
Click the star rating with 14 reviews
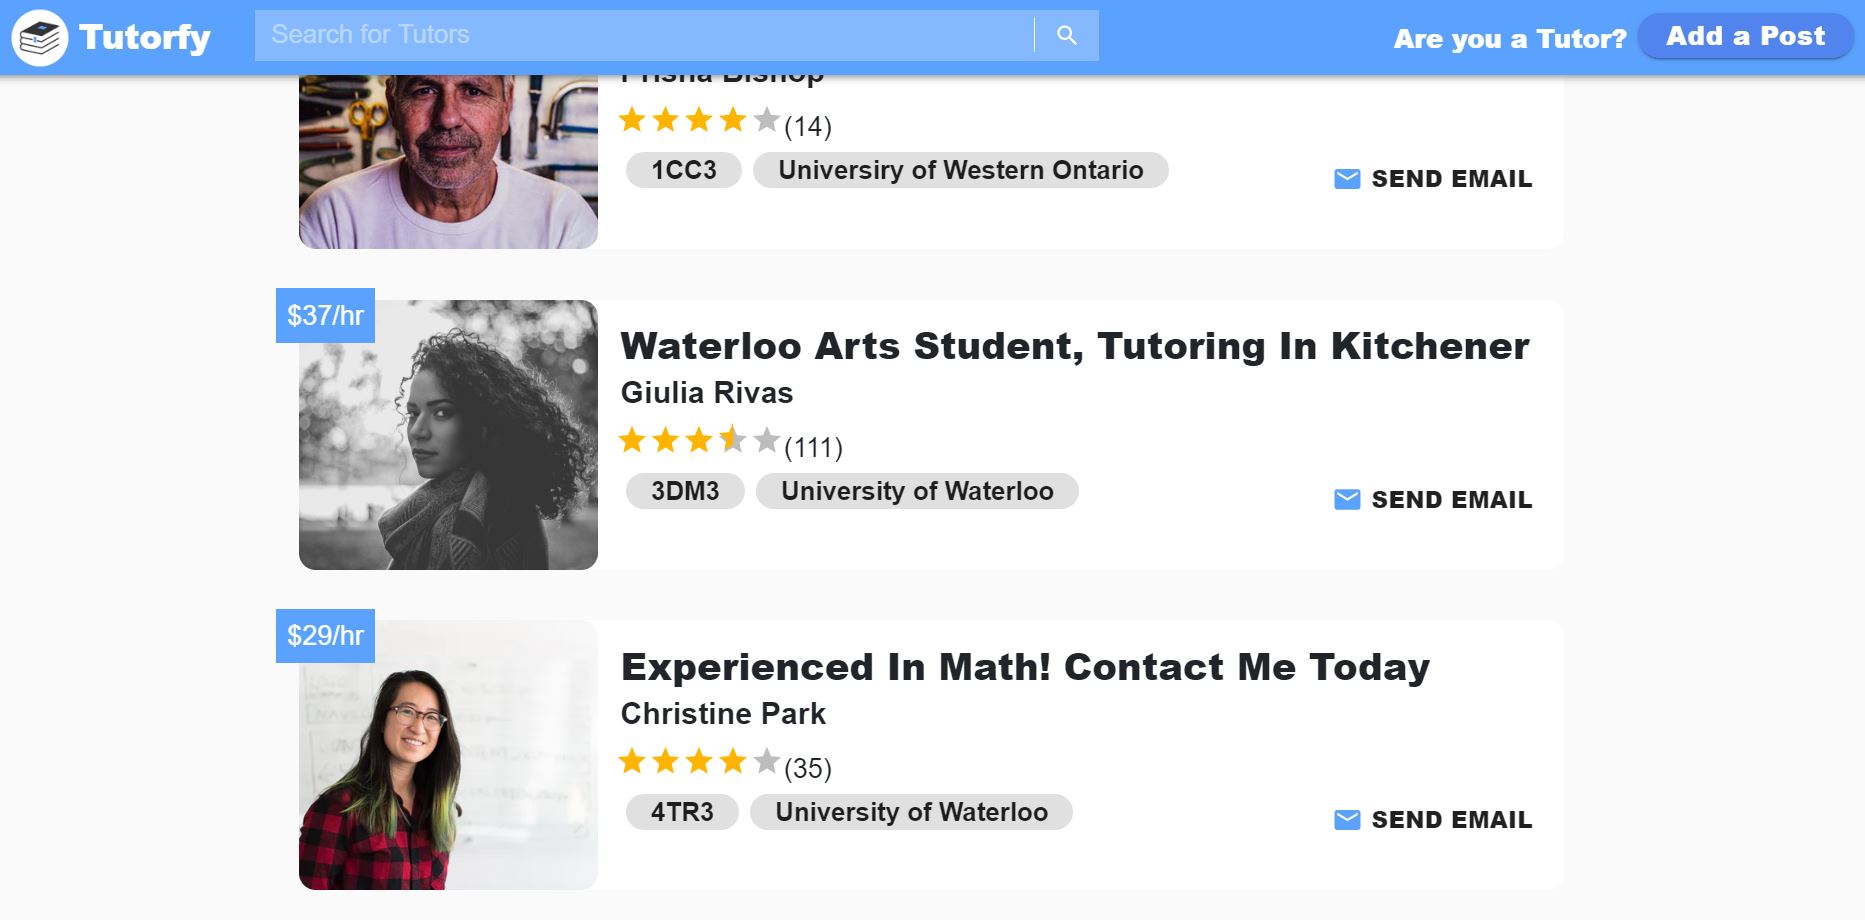(x=699, y=120)
